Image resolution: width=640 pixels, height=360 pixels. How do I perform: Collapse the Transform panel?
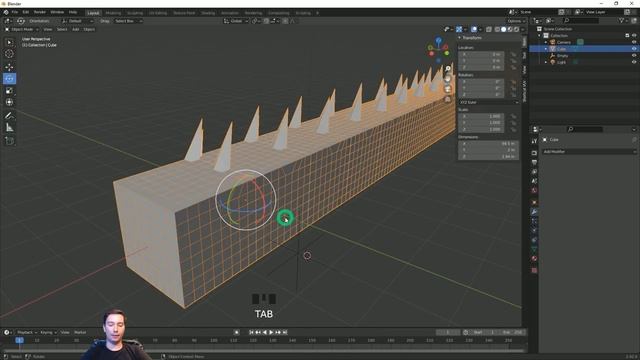coord(460,38)
